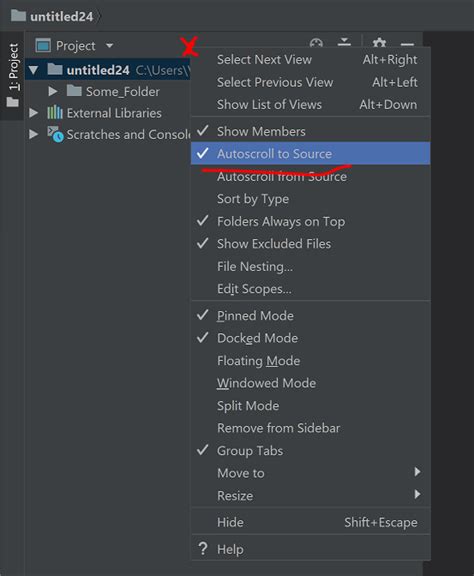Expand External Libraries node
This screenshot has height=576, width=474.
33,113
